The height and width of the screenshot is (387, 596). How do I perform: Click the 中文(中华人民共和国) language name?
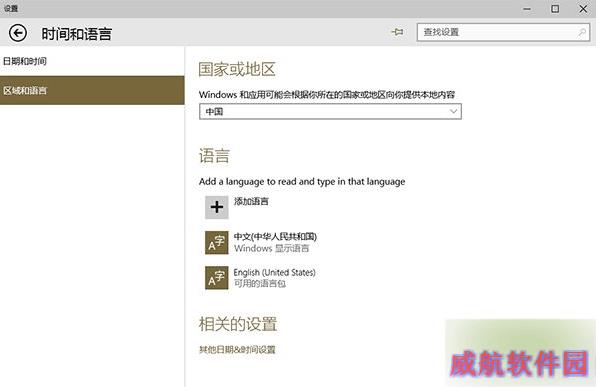275,236
